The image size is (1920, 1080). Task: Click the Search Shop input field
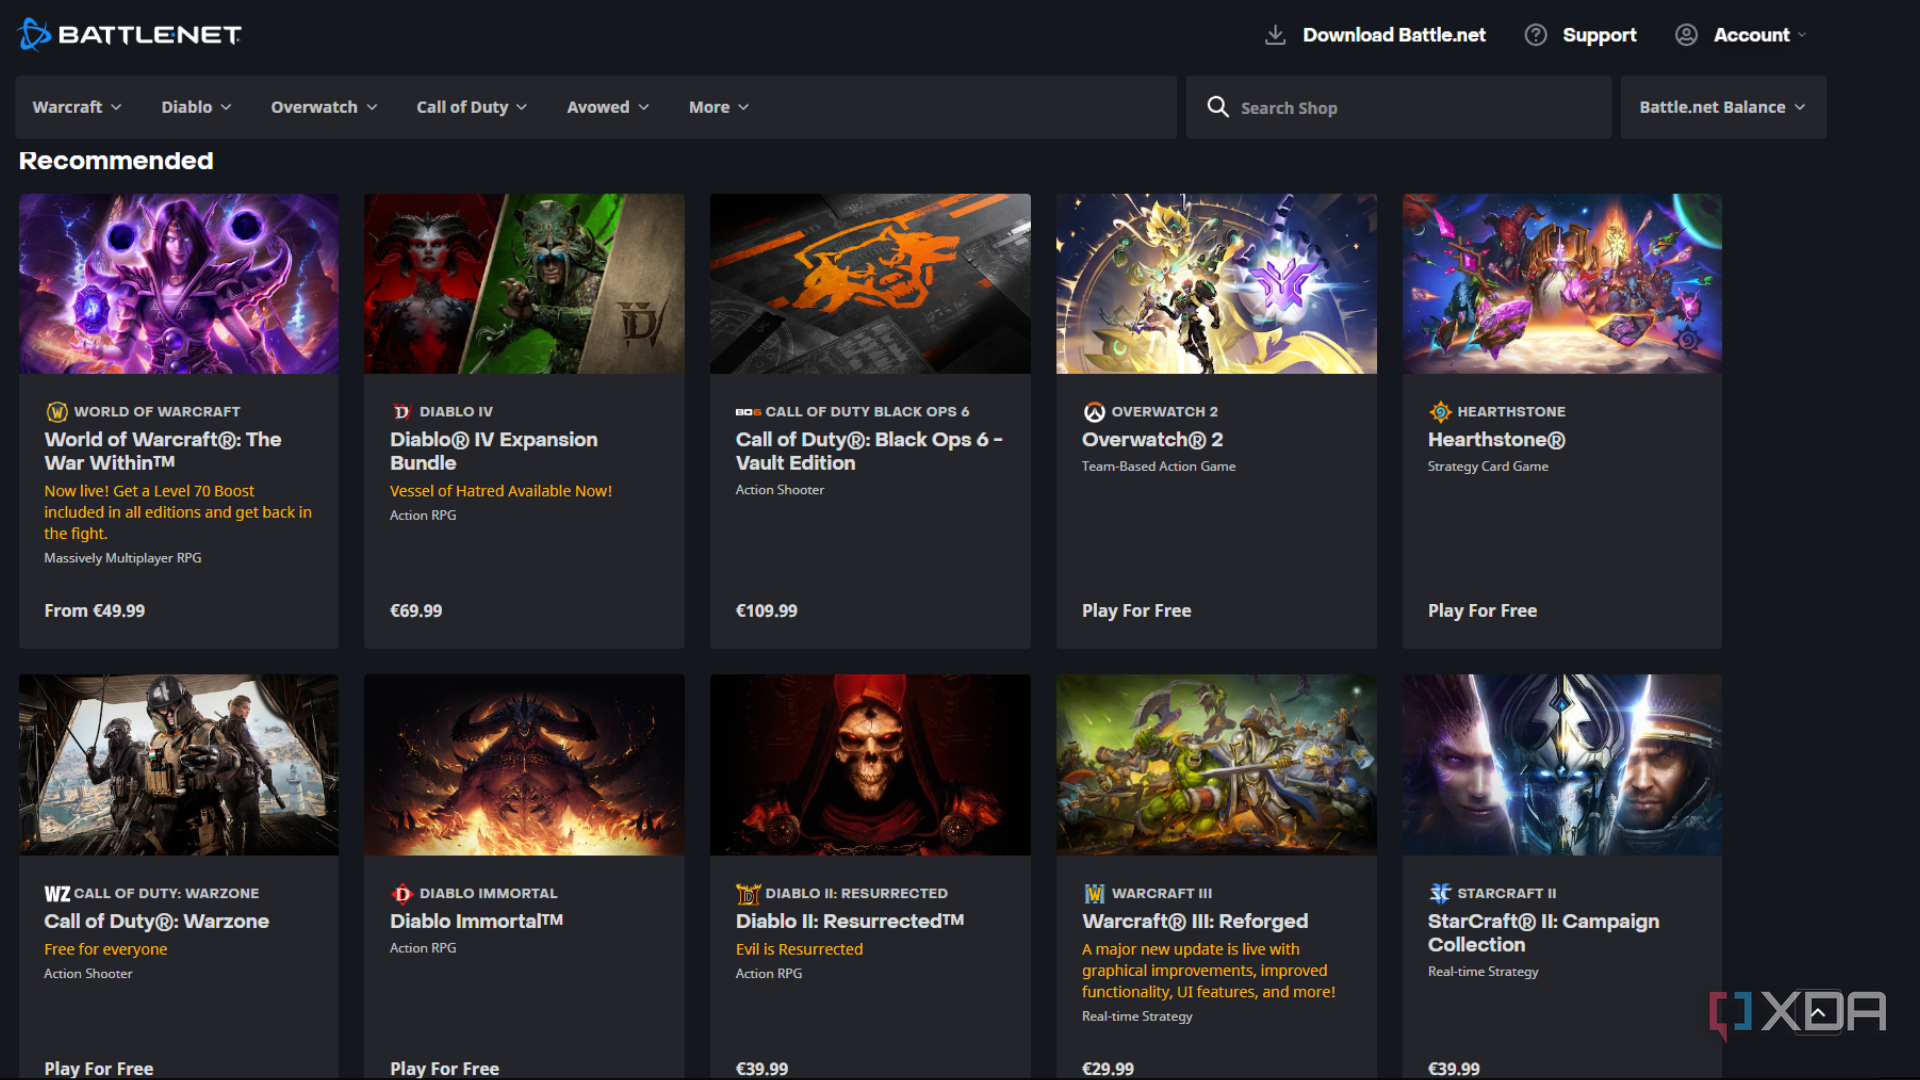coord(1398,107)
